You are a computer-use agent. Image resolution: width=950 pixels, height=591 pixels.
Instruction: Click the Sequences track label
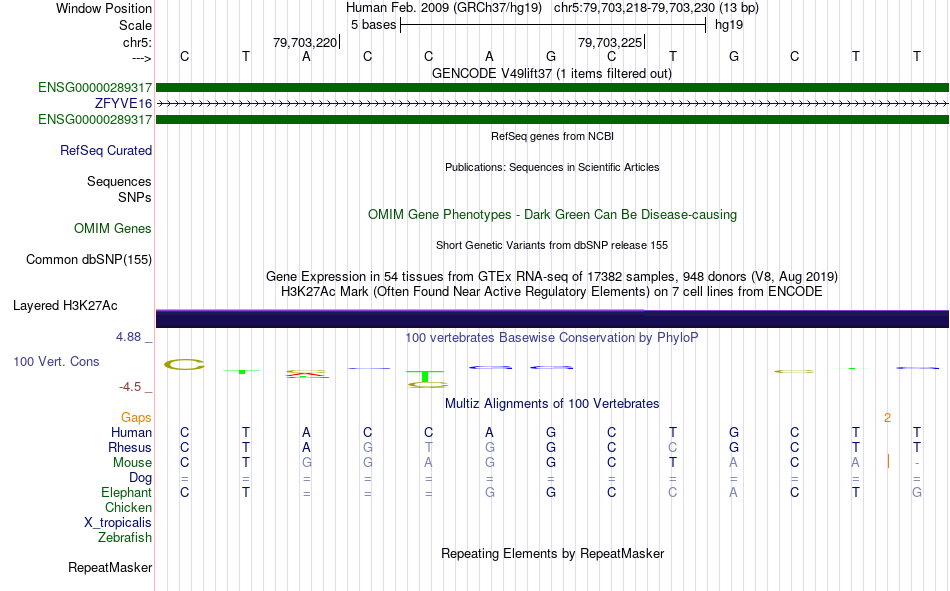(119, 181)
